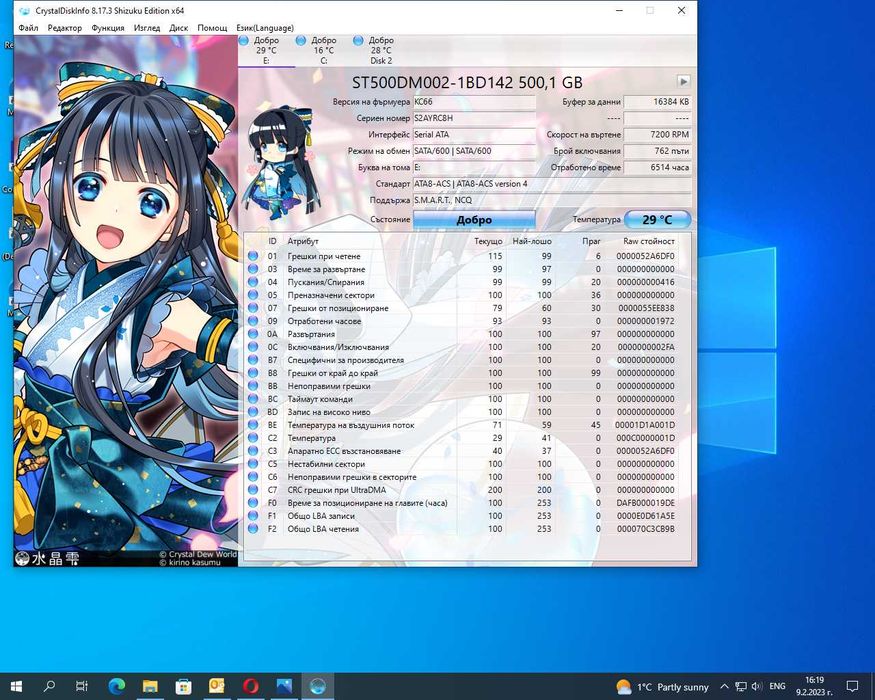Viewport: 875px width, 700px height.
Task: Click status orb for attribute 0A
Action: 253,334
